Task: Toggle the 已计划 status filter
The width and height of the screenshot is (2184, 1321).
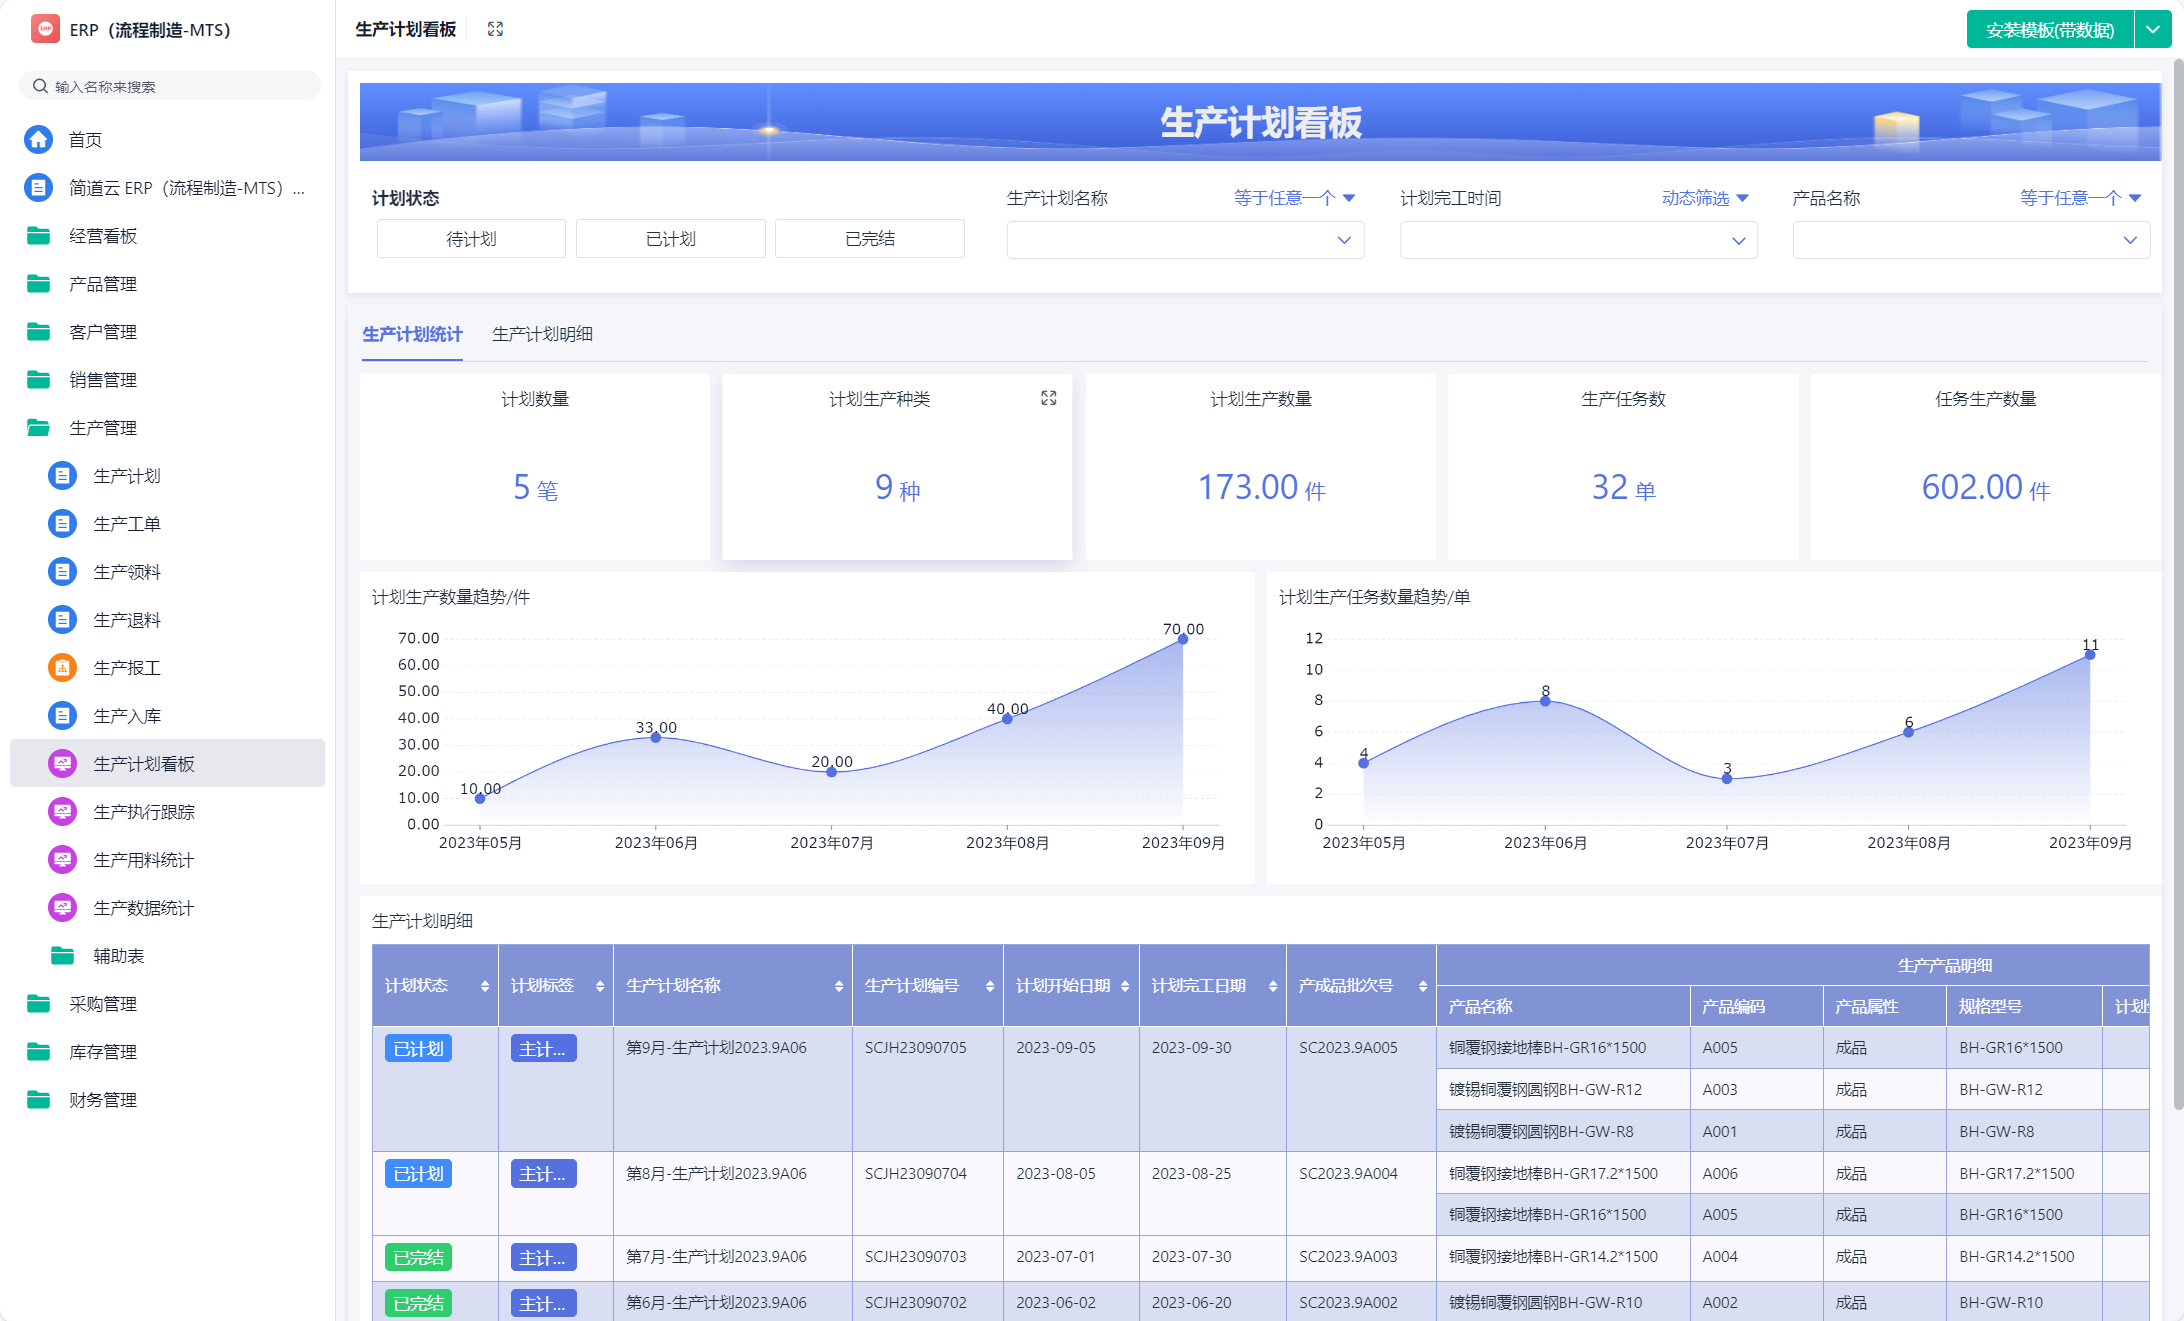Action: pos(670,239)
